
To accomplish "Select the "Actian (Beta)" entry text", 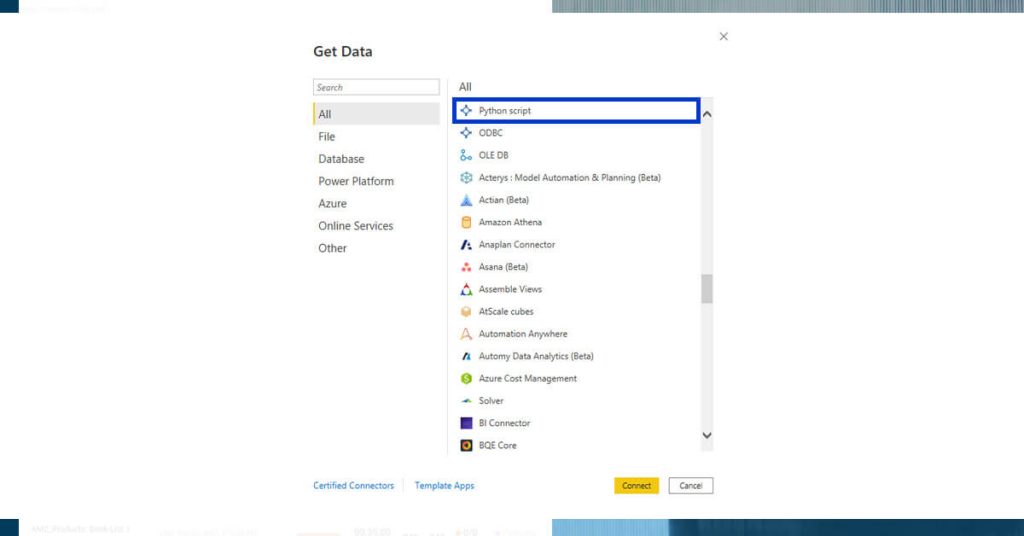I will click(x=504, y=200).
